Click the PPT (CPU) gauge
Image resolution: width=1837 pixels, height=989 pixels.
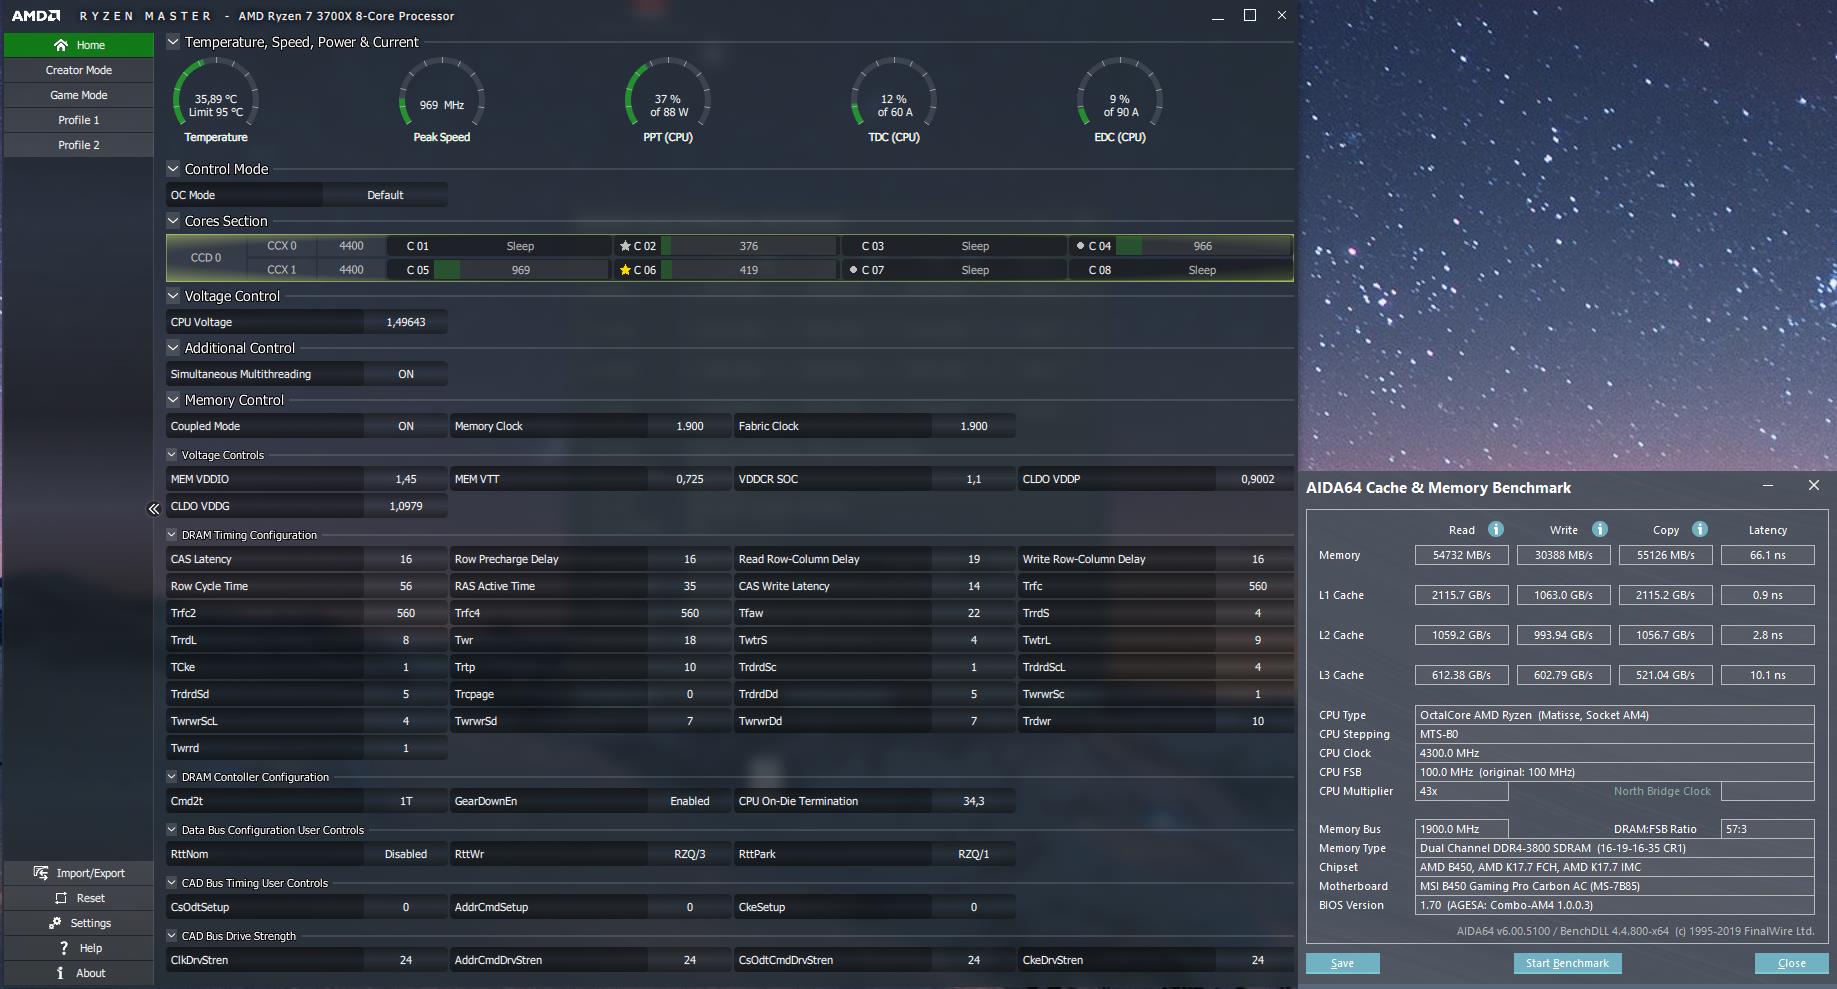point(668,100)
